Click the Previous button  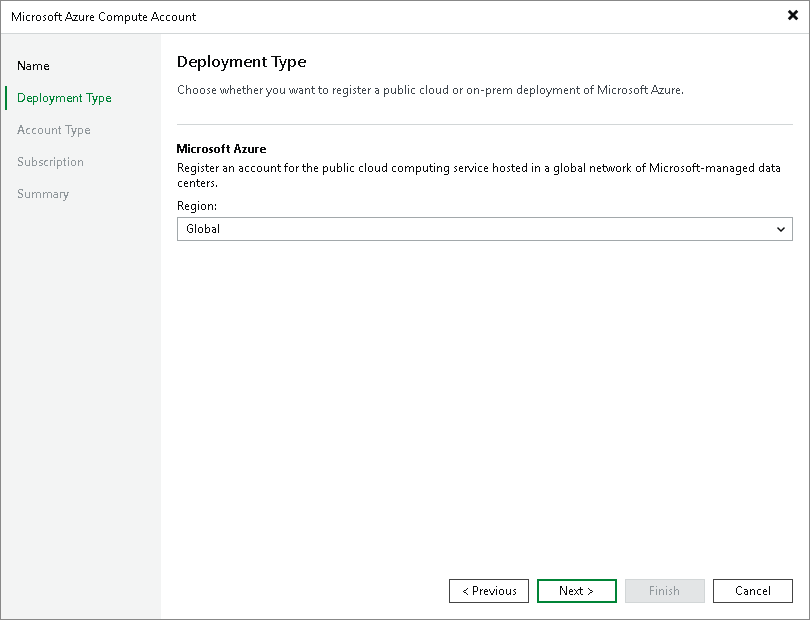(x=489, y=591)
